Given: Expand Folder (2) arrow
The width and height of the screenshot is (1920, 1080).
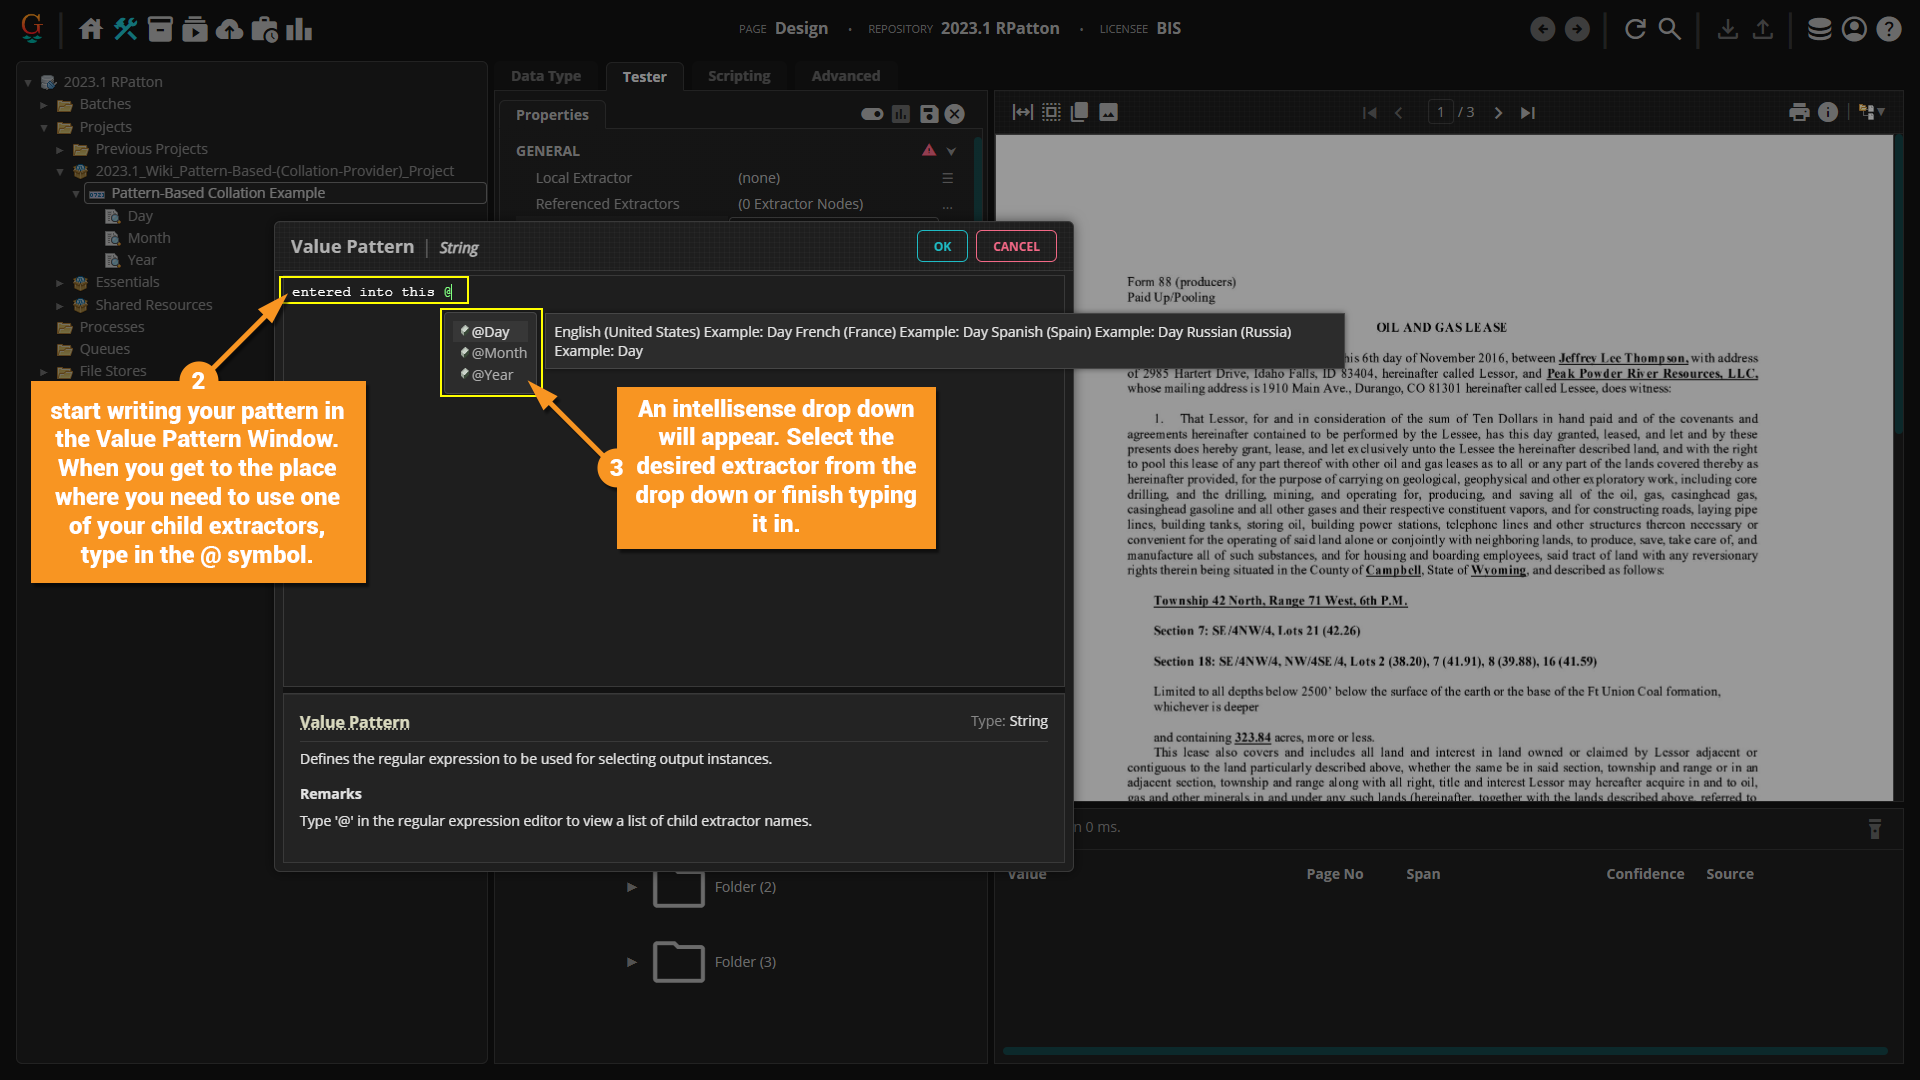Looking at the screenshot, I should [x=631, y=887].
